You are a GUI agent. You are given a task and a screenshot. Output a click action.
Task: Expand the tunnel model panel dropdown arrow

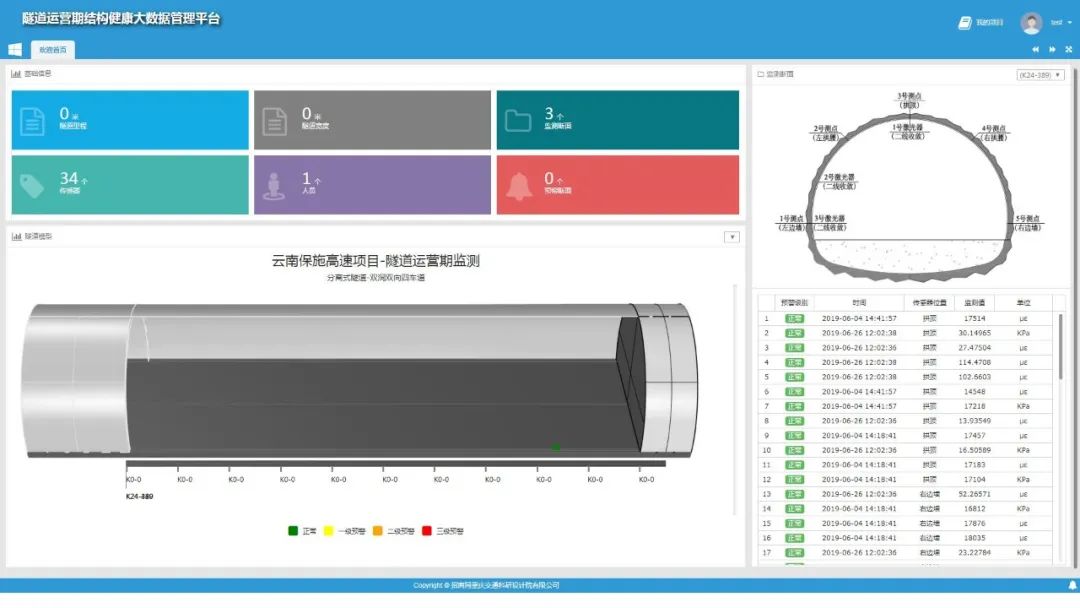(x=732, y=237)
